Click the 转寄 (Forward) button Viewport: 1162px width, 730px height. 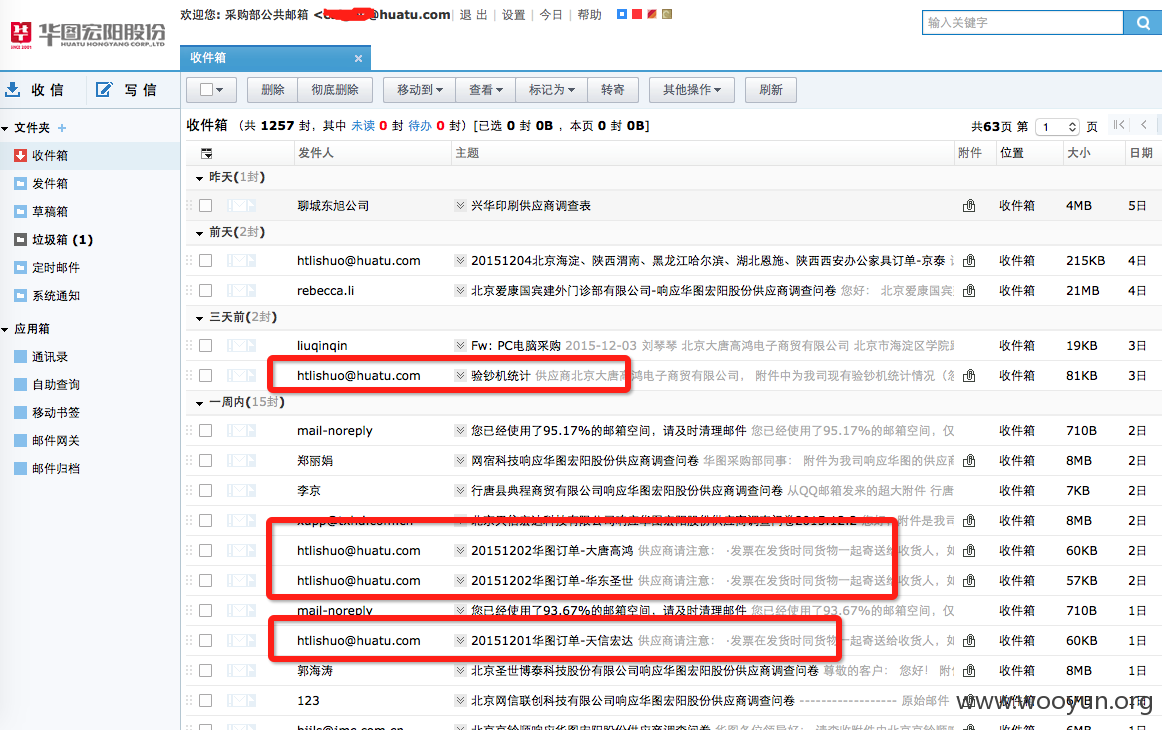[x=612, y=90]
